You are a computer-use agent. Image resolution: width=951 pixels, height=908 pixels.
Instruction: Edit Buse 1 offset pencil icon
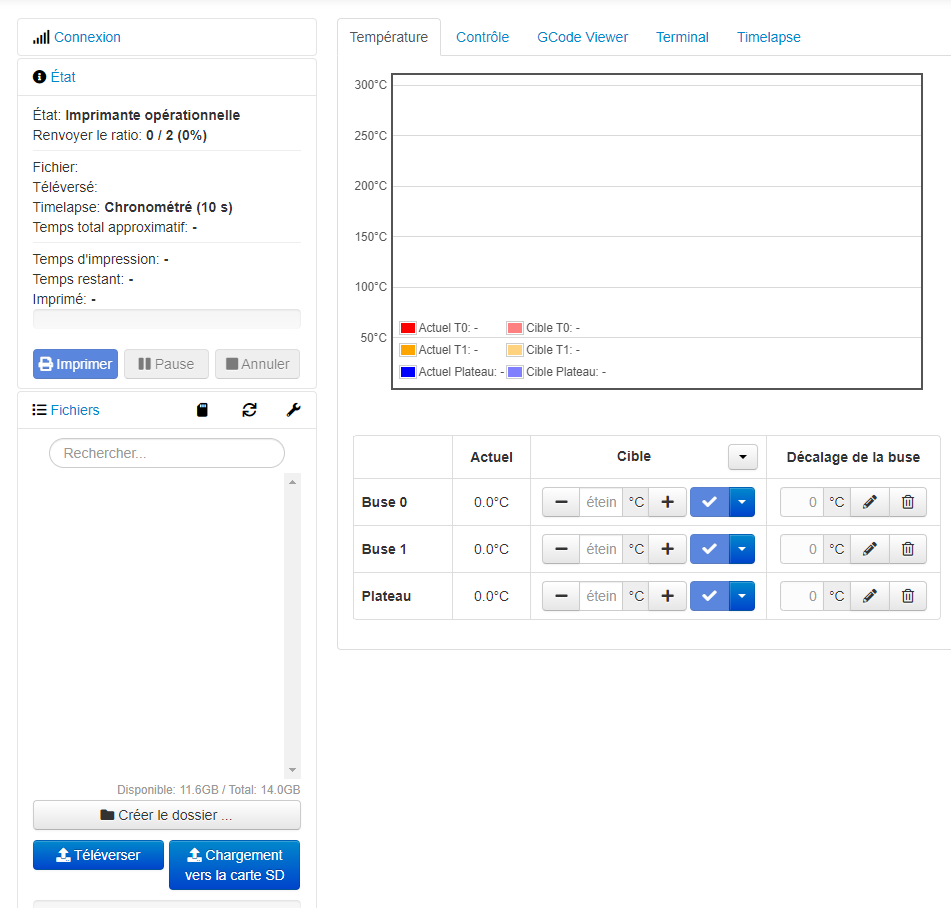click(870, 549)
